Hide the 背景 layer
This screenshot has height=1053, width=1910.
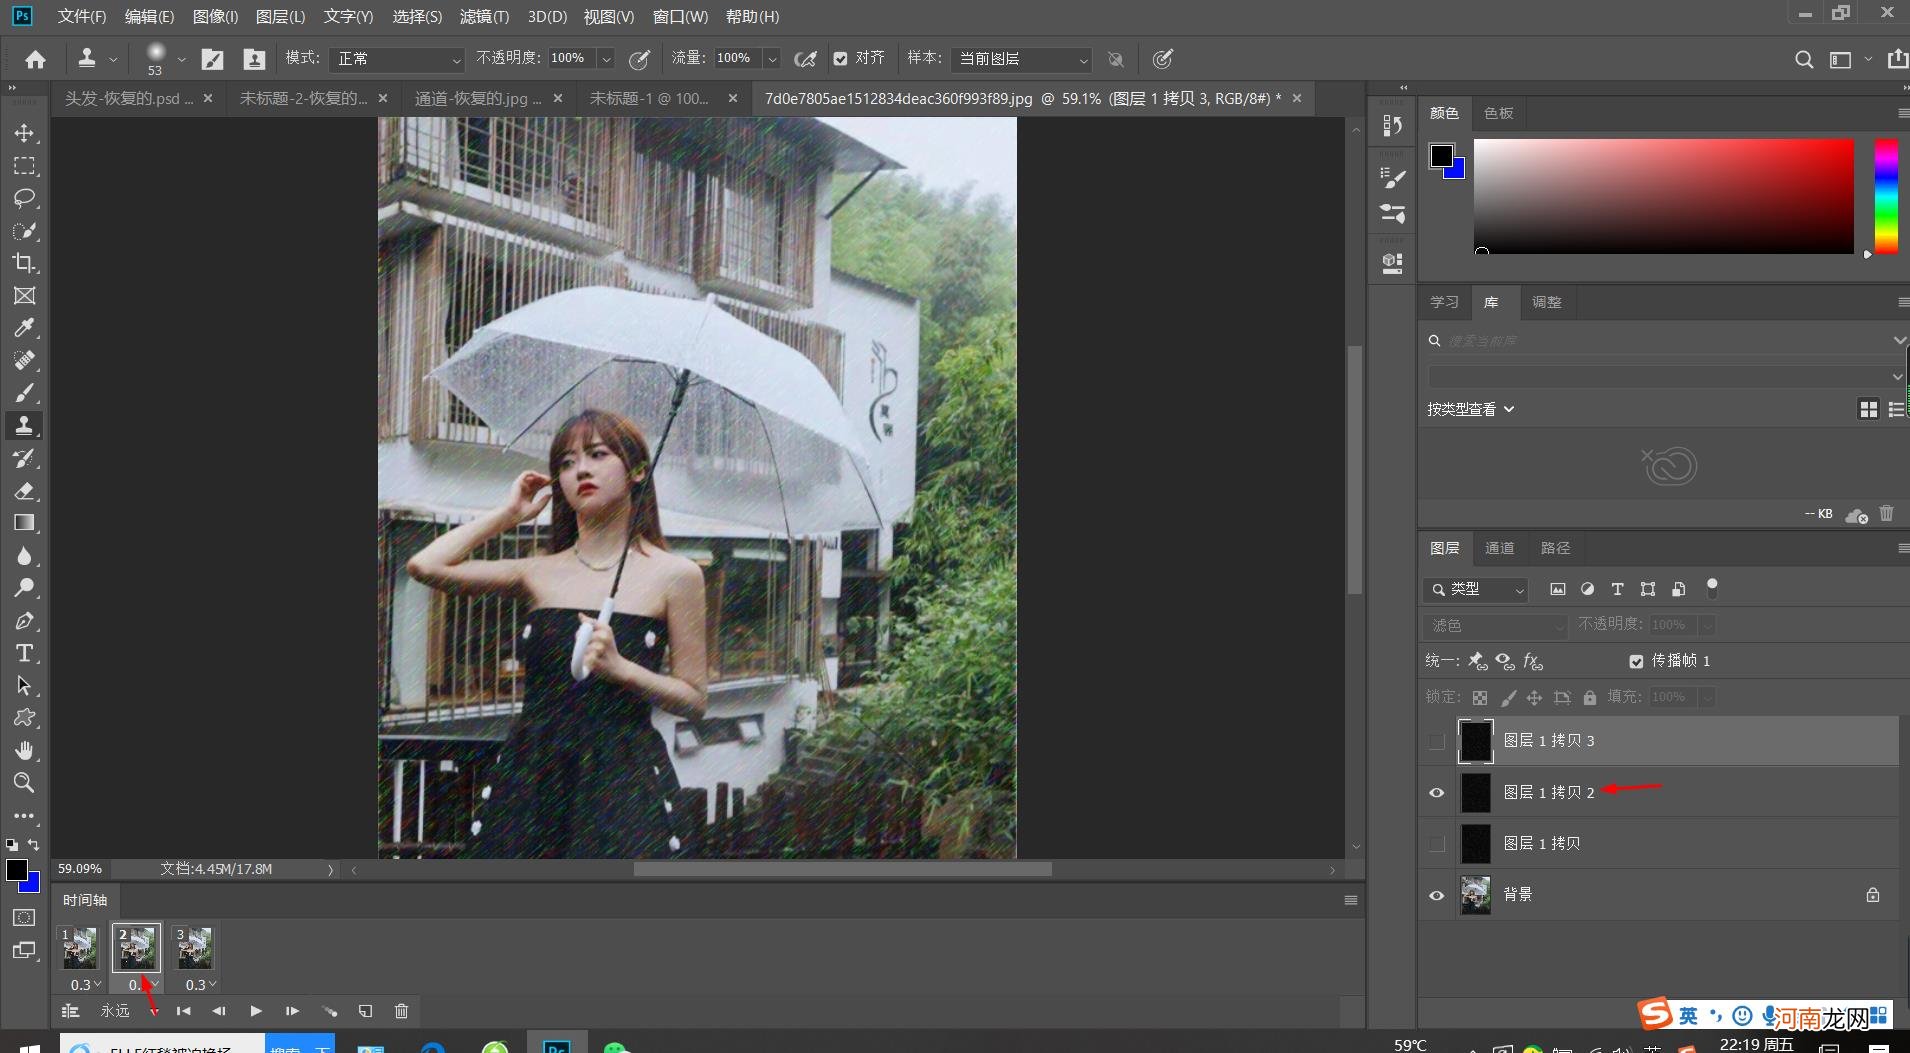point(1437,895)
